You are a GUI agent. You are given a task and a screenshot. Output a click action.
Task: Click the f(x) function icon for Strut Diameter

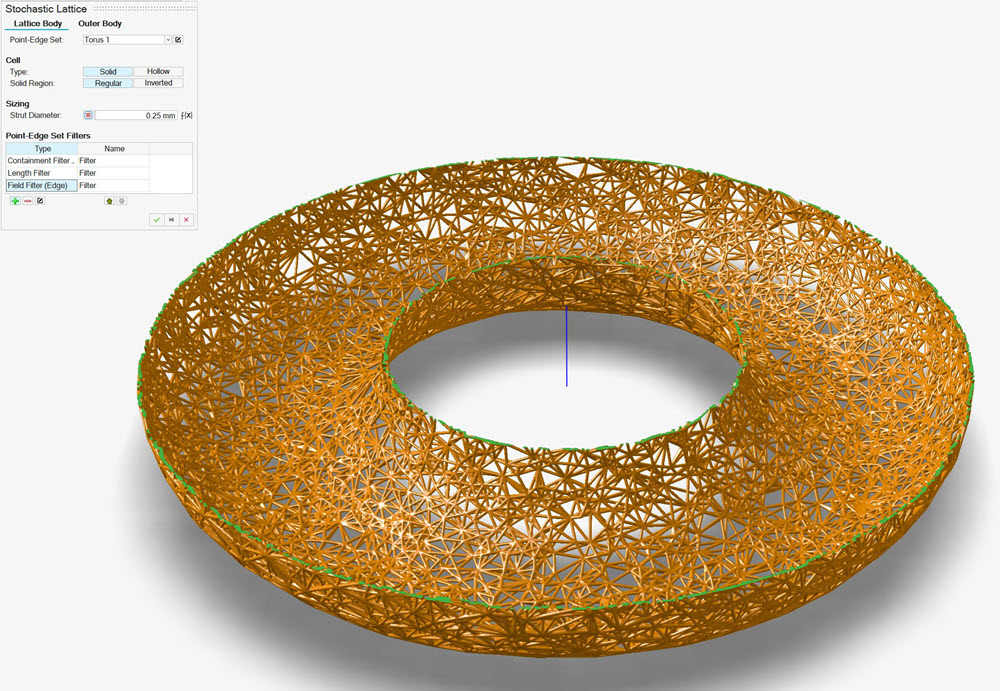pos(187,116)
